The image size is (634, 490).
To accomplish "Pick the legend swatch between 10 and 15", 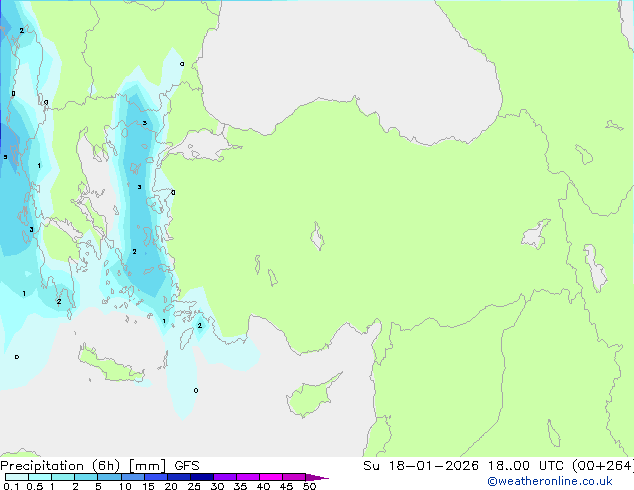I will click(x=133, y=477).
